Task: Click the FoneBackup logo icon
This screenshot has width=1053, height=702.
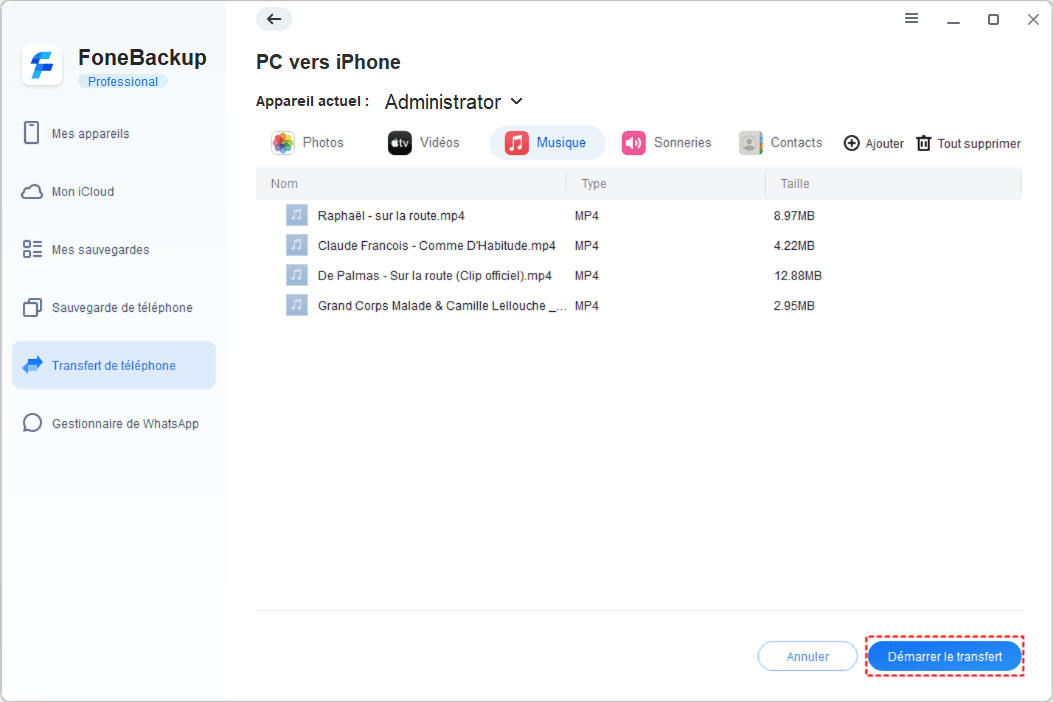Action: 42,66
